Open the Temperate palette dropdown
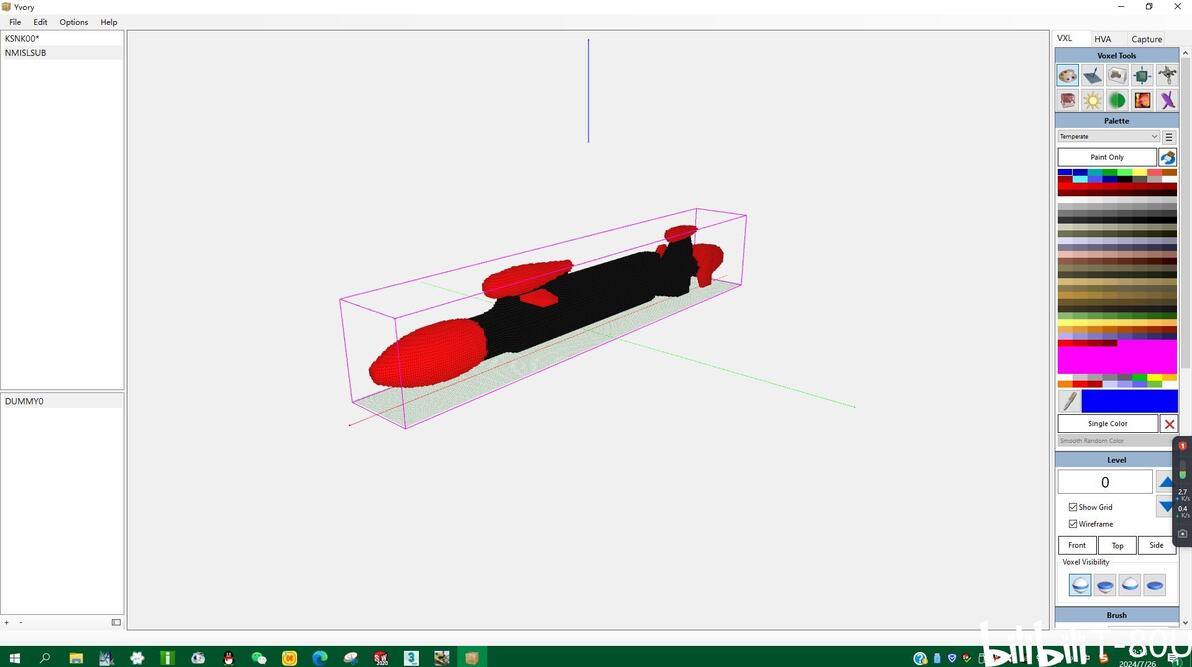 1108,137
